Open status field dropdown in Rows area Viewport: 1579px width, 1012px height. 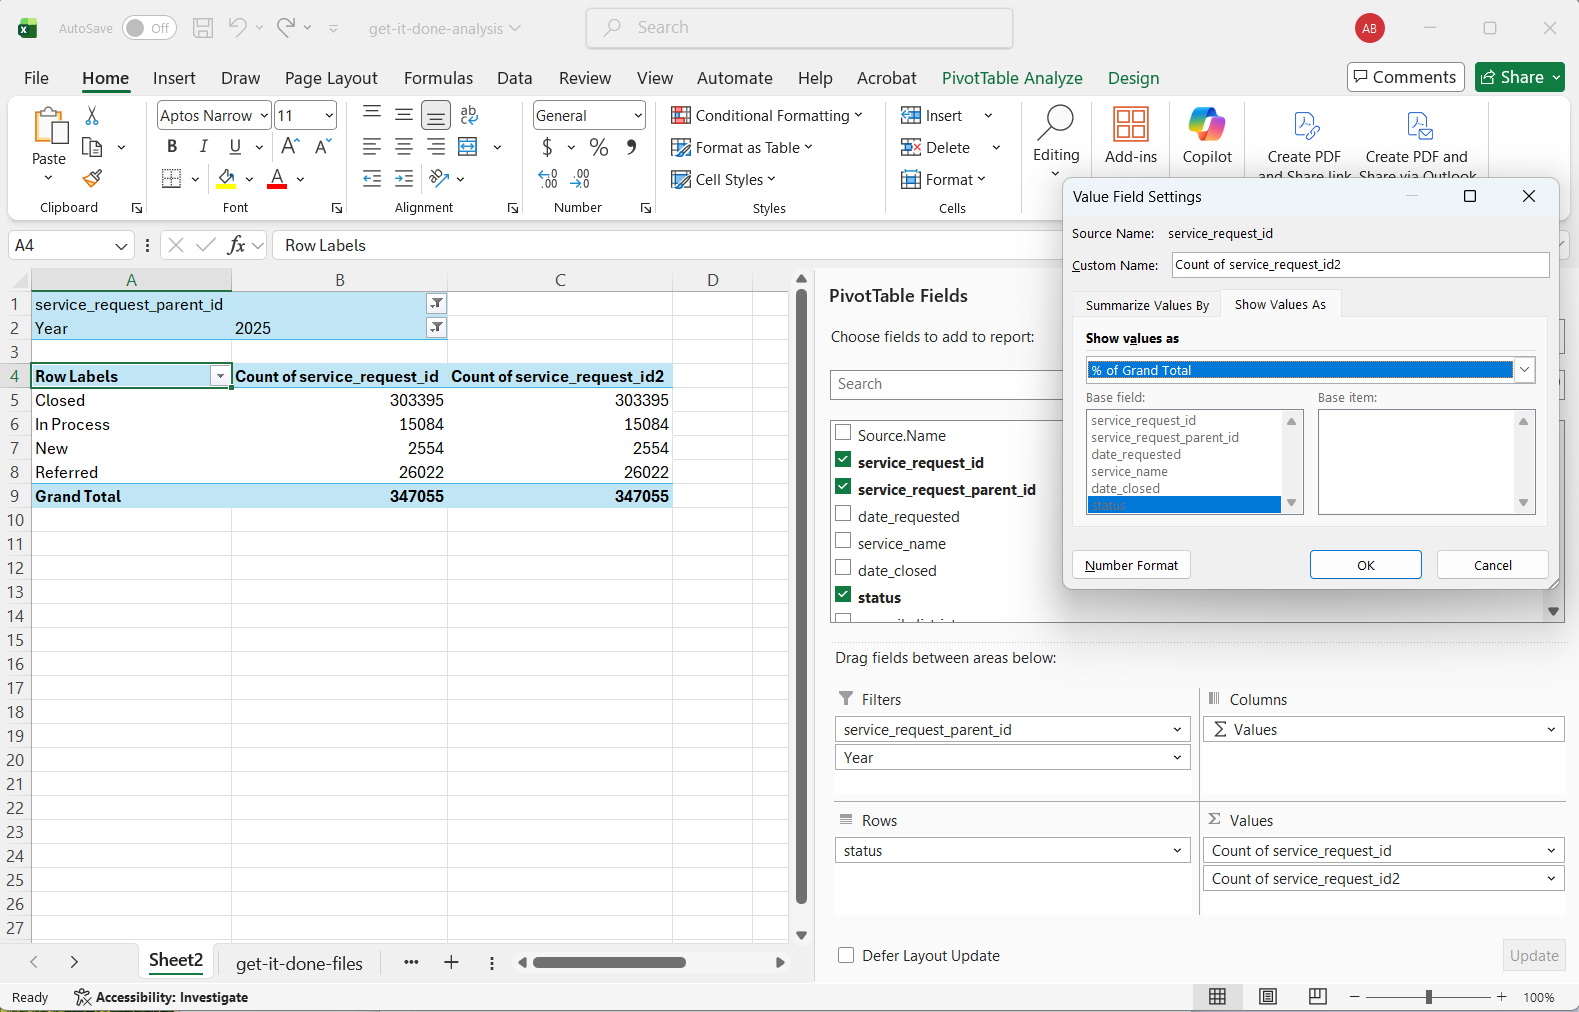[x=1177, y=851]
